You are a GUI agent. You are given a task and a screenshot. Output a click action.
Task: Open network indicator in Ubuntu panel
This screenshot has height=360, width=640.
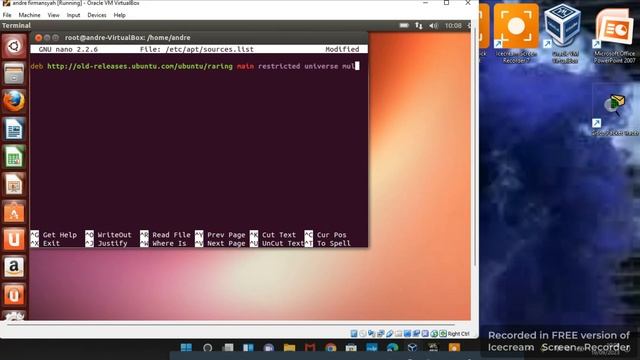pos(418,25)
